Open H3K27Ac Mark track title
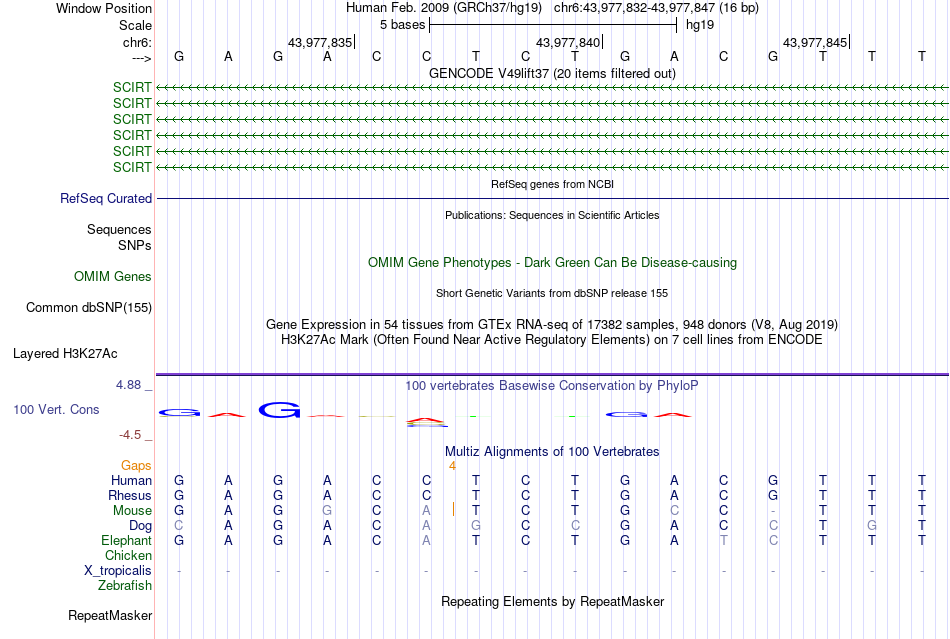Viewport: 950px width, 639px height. [x=552, y=339]
